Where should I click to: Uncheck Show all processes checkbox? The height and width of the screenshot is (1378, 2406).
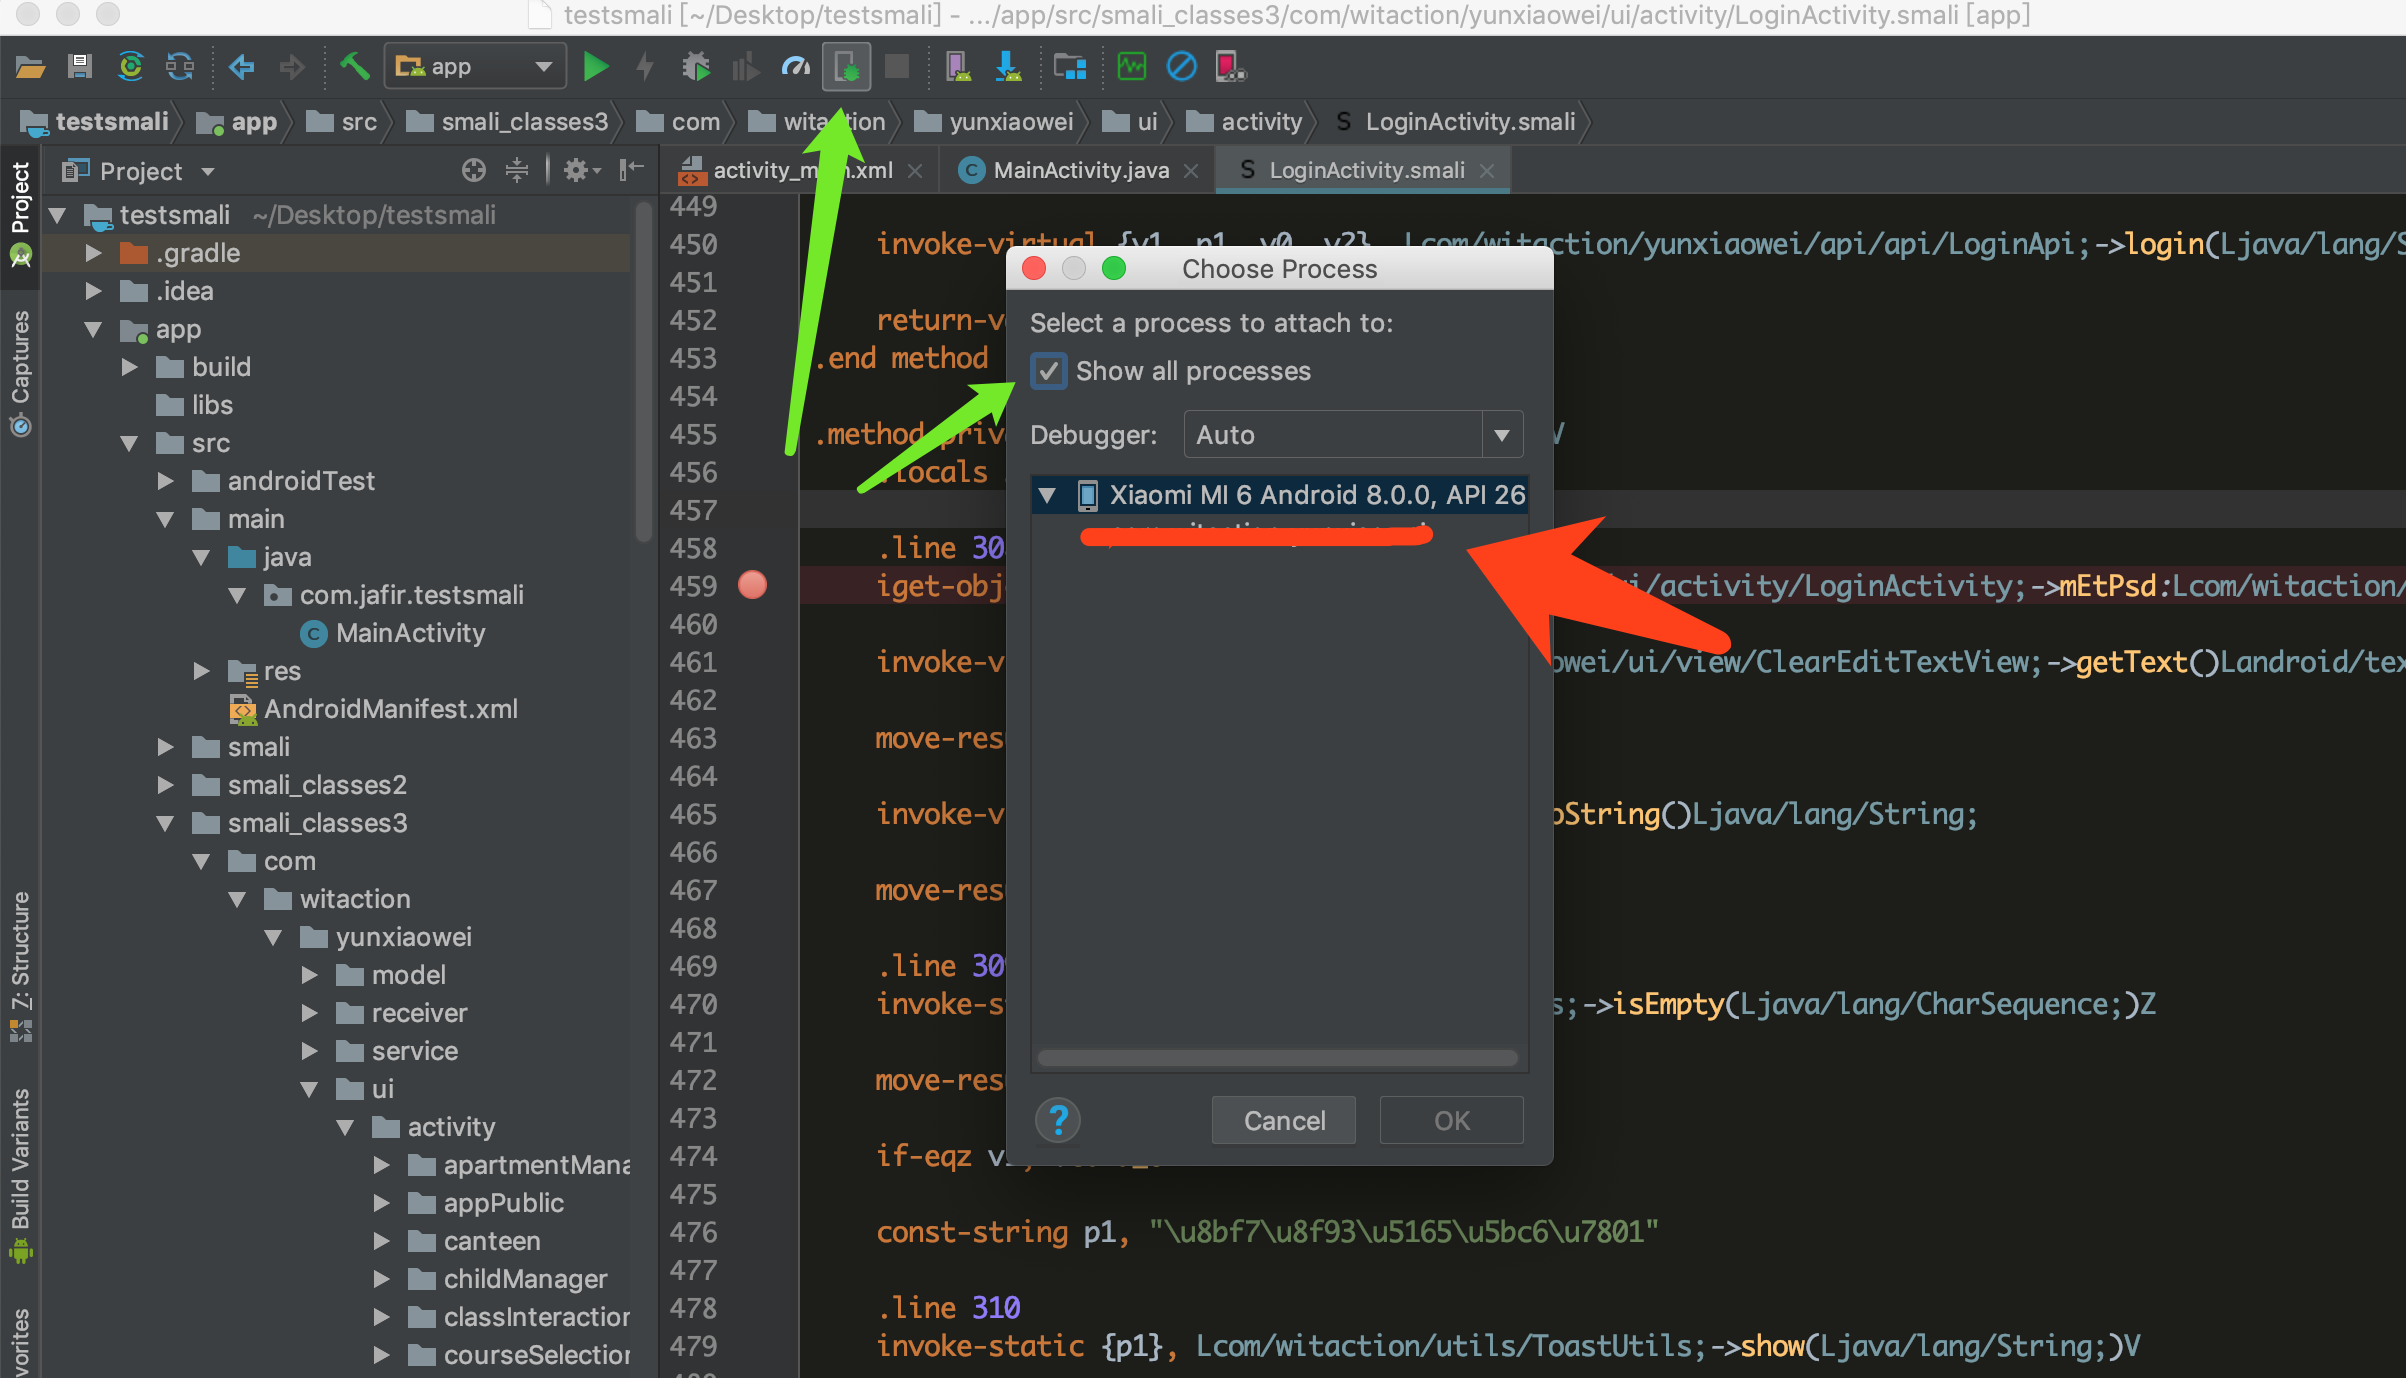coord(1048,371)
